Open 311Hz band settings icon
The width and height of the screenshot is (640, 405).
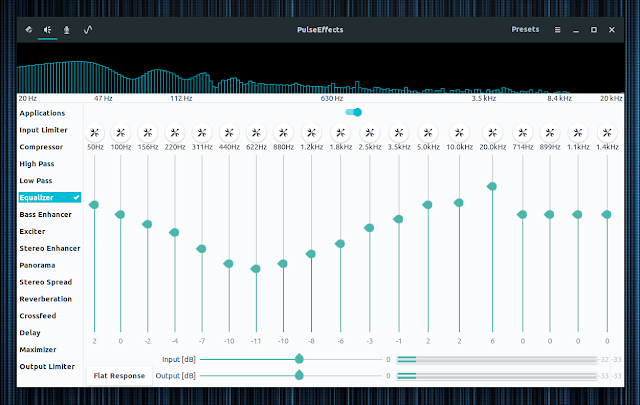click(x=202, y=133)
